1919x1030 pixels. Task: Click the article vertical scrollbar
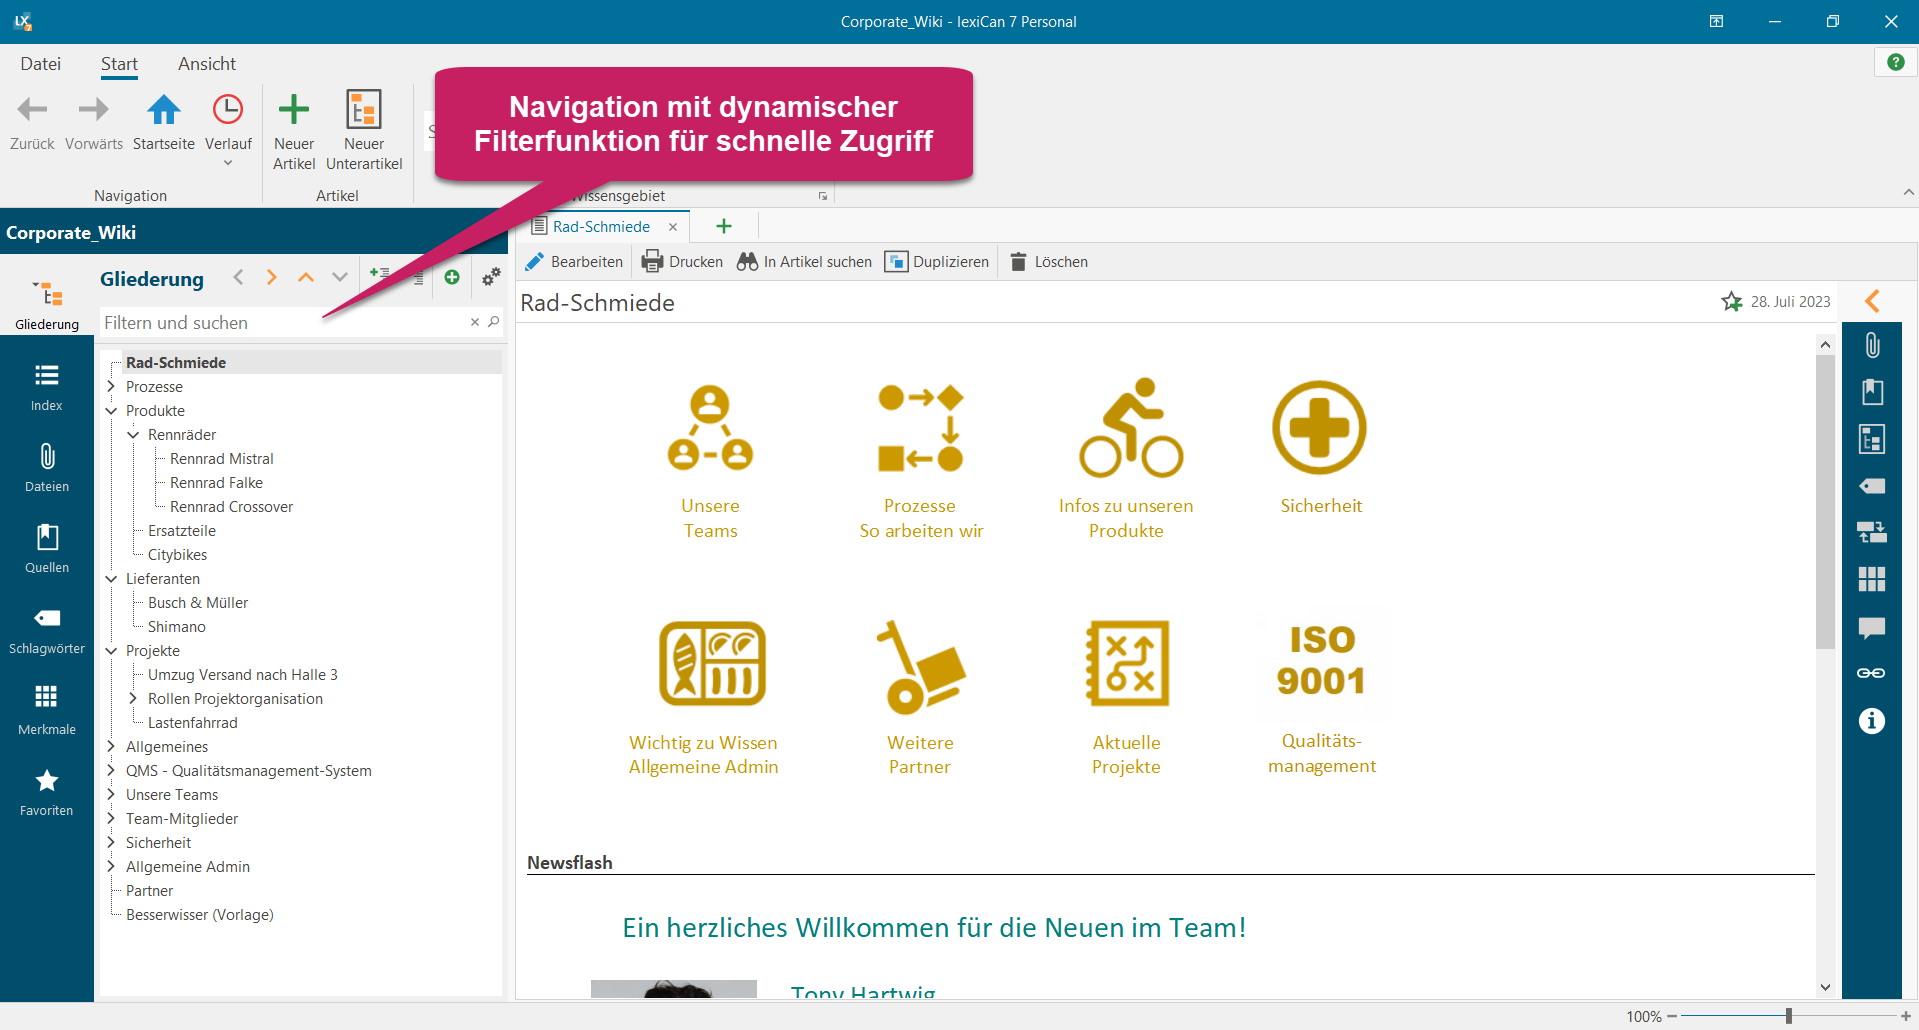(1825, 502)
